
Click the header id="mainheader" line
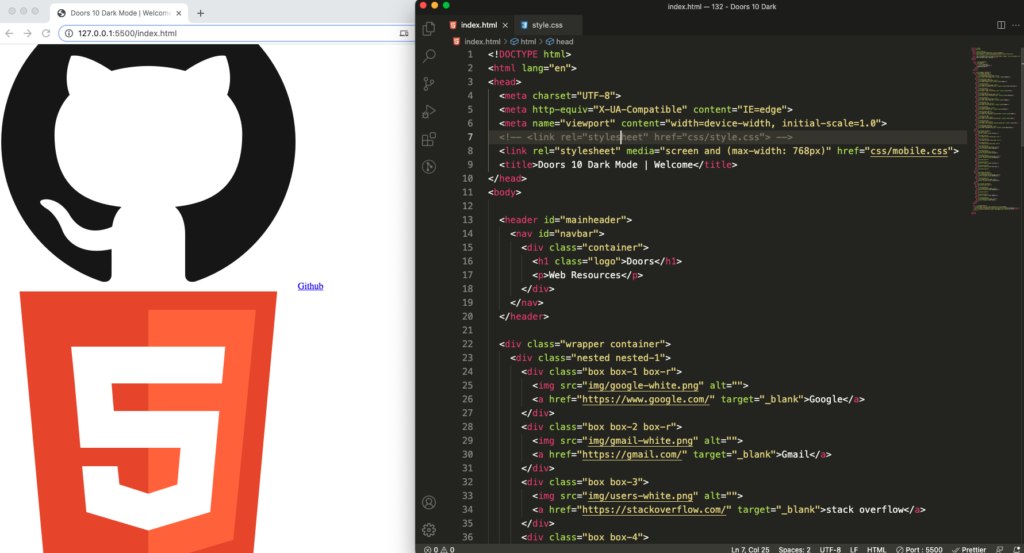pos(565,220)
